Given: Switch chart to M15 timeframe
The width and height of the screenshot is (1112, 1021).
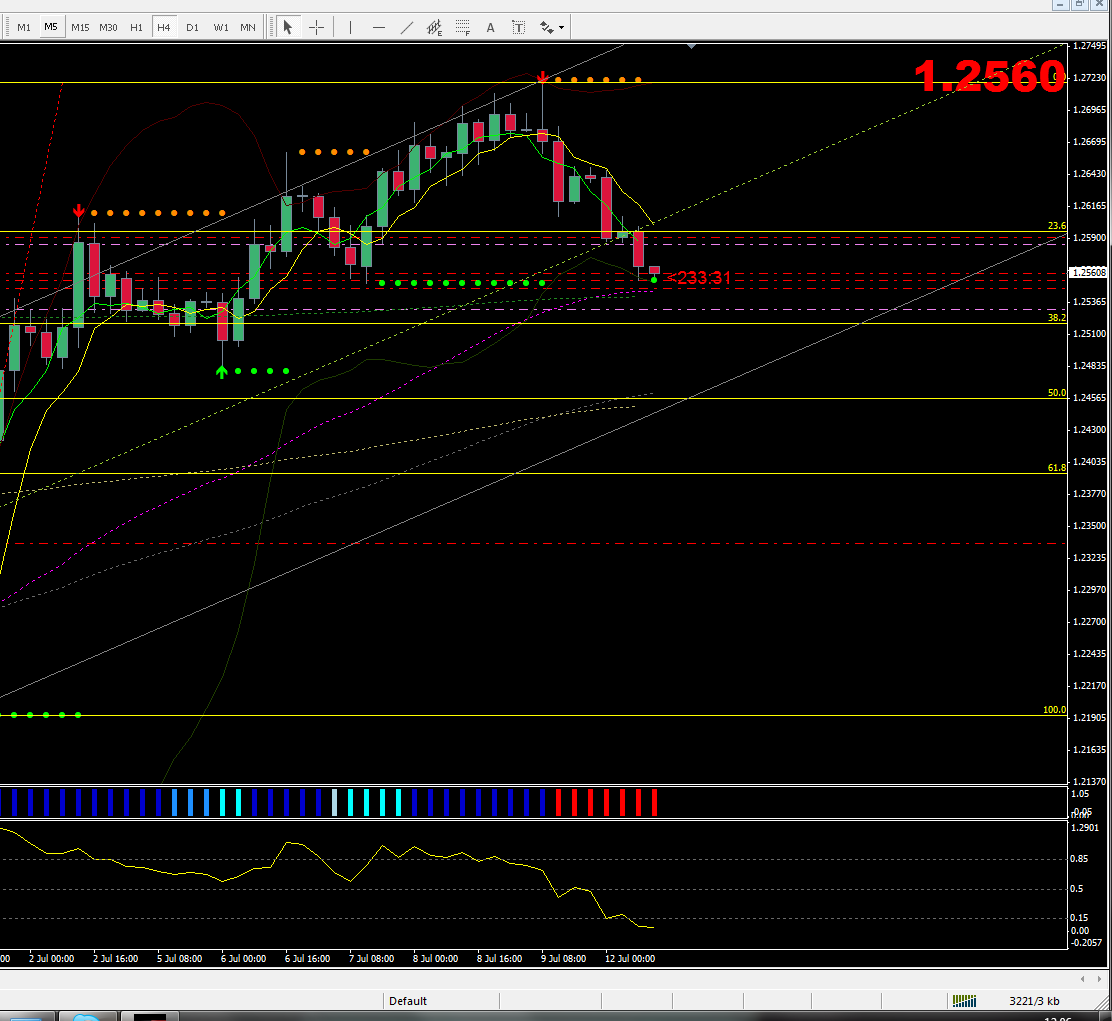Looking at the screenshot, I should [x=80, y=28].
